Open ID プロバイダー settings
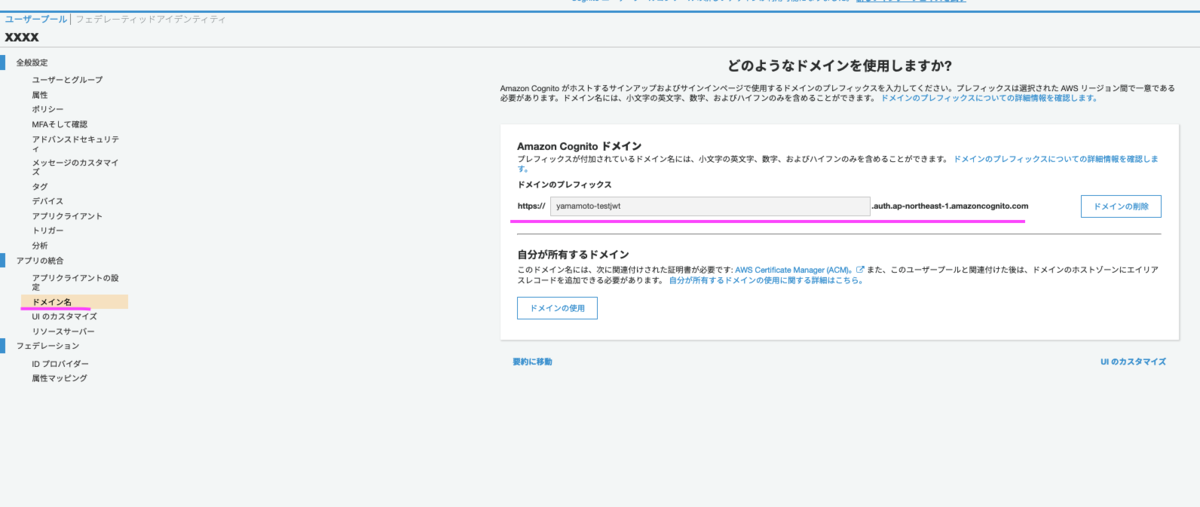The height and width of the screenshot is (507, 1200). coord(60,363)
